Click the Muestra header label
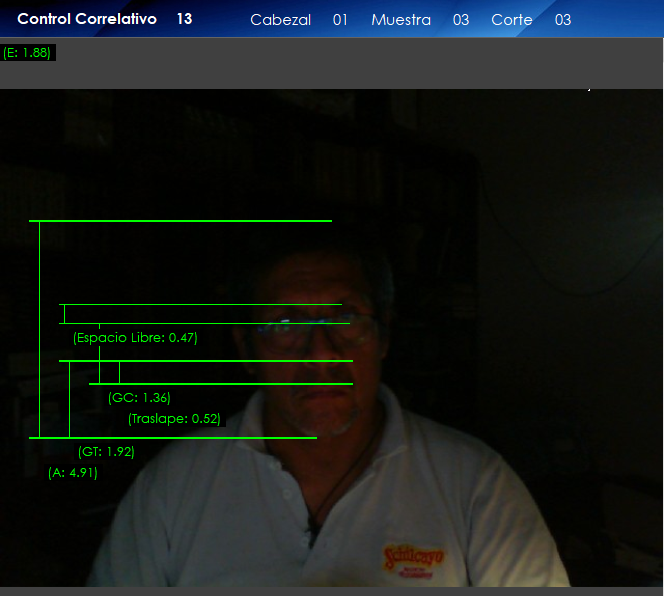This screenshot has width=664, height=596. click(400, 20)
